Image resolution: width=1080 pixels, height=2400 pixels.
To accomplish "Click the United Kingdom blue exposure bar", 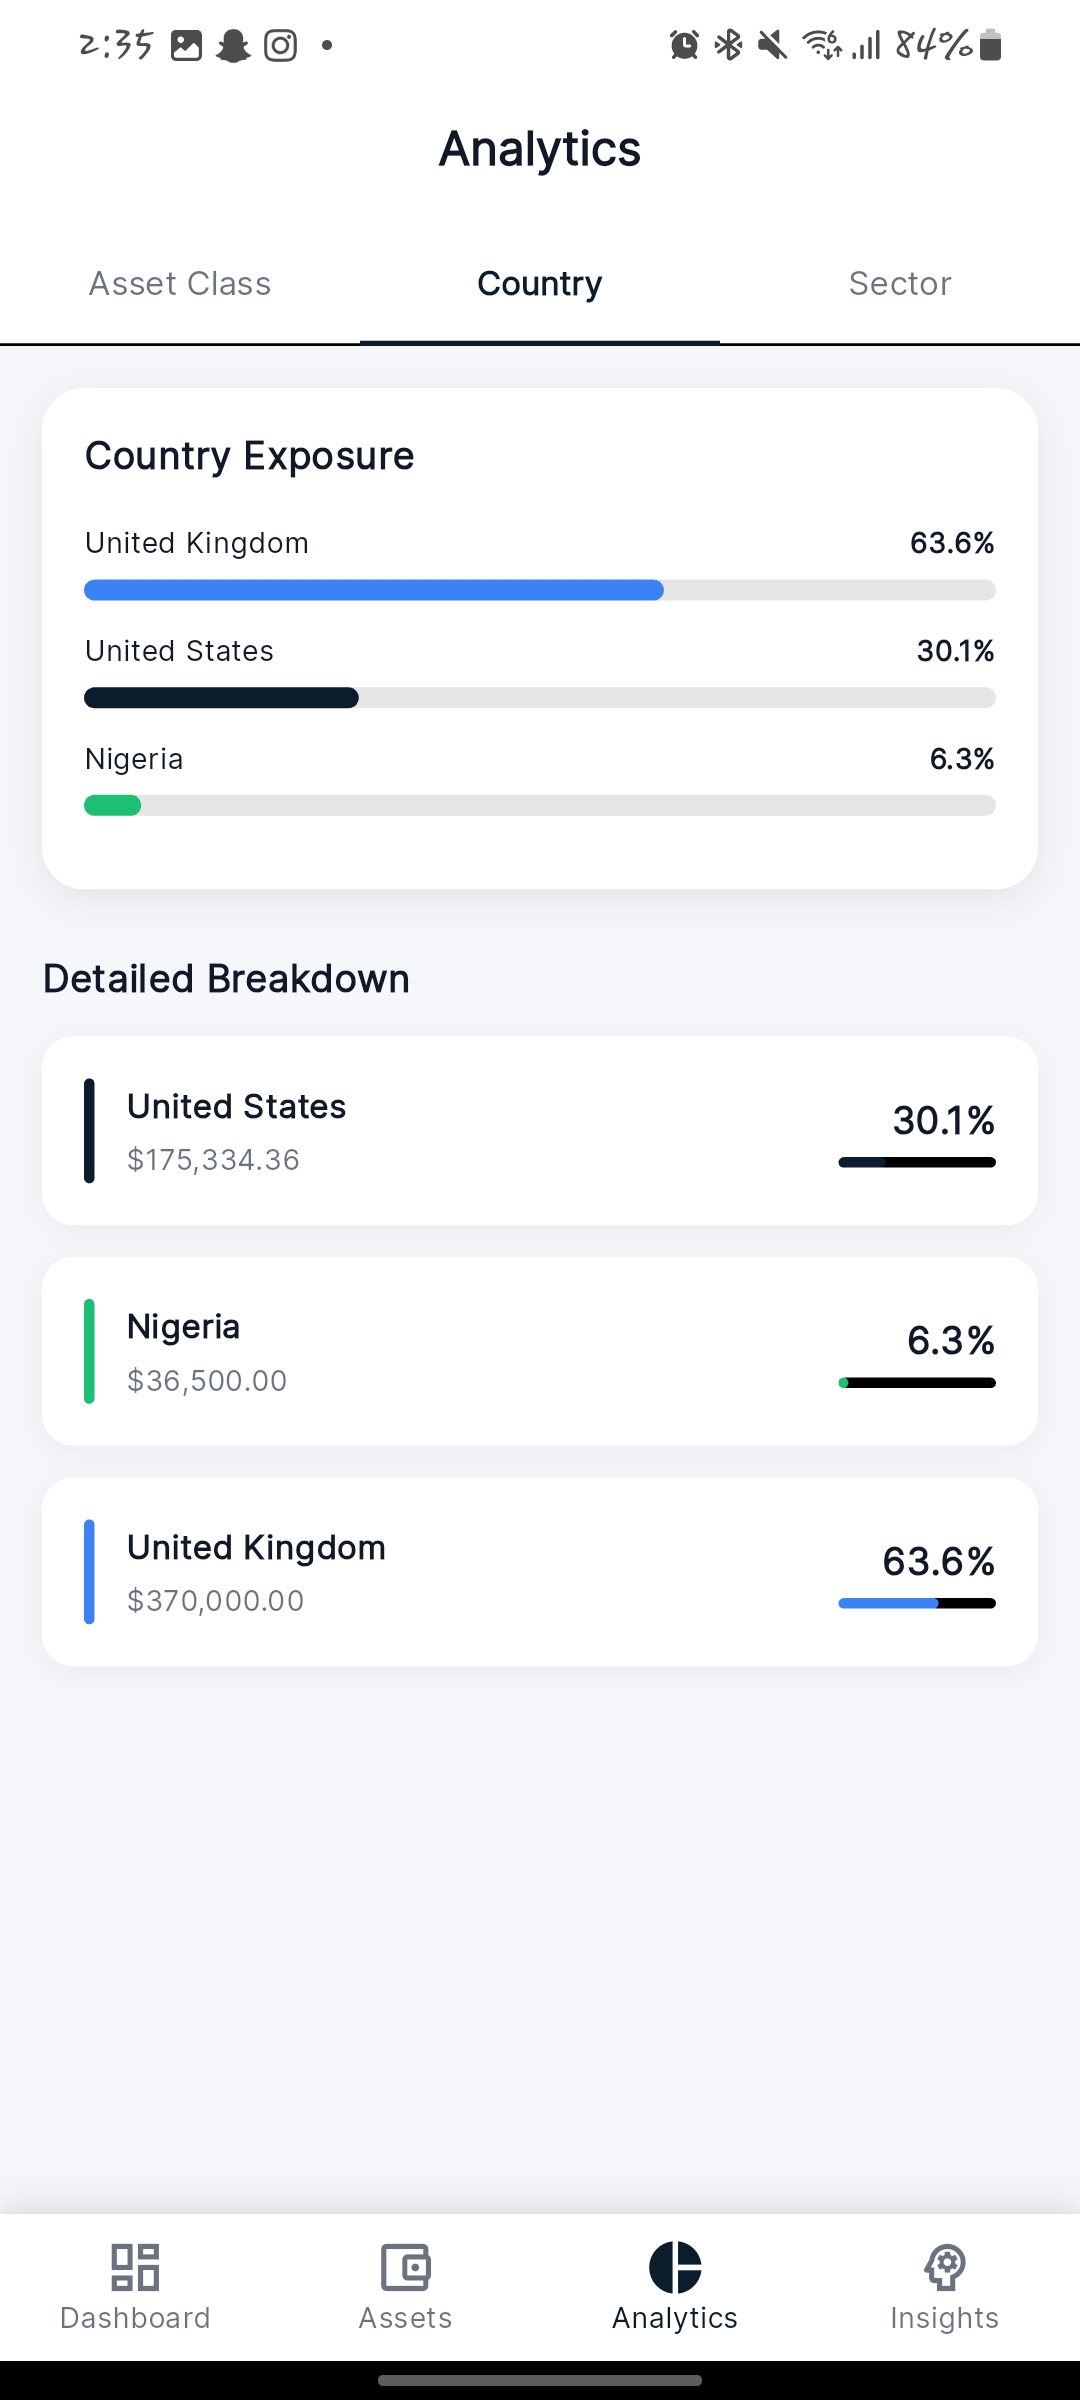I will 374,590.
